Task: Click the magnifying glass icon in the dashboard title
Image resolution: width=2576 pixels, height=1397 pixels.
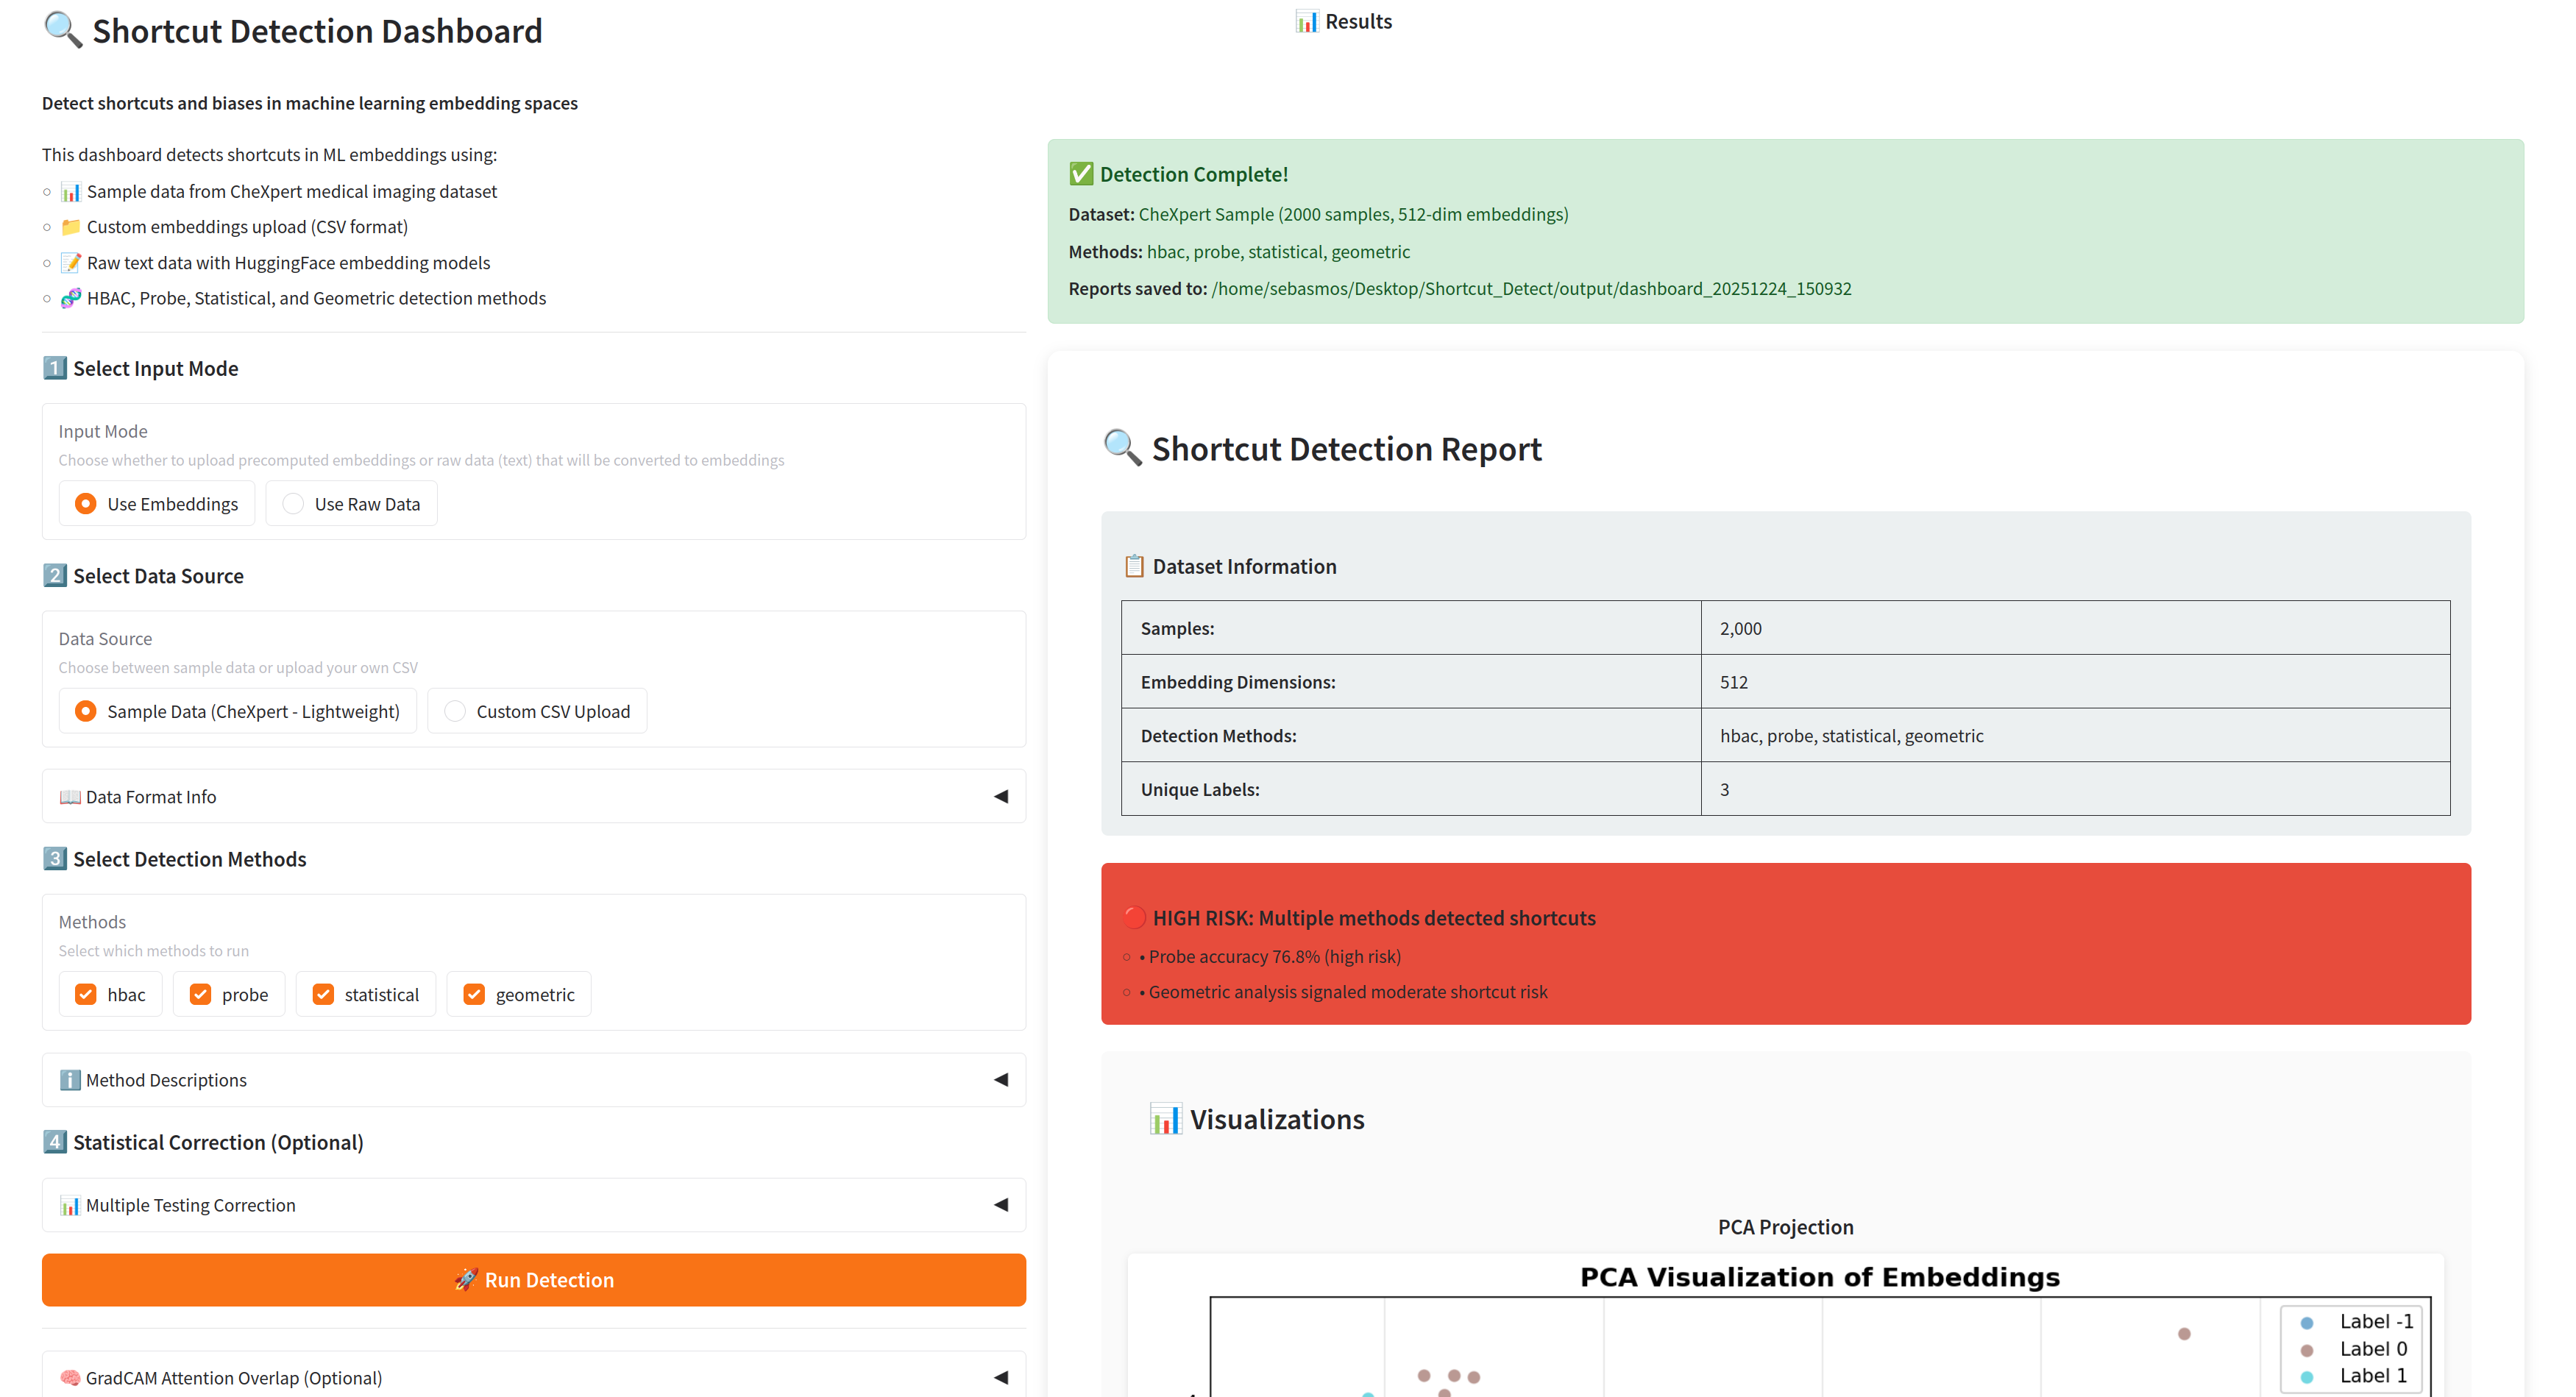Action: click(x=60, y=30)
